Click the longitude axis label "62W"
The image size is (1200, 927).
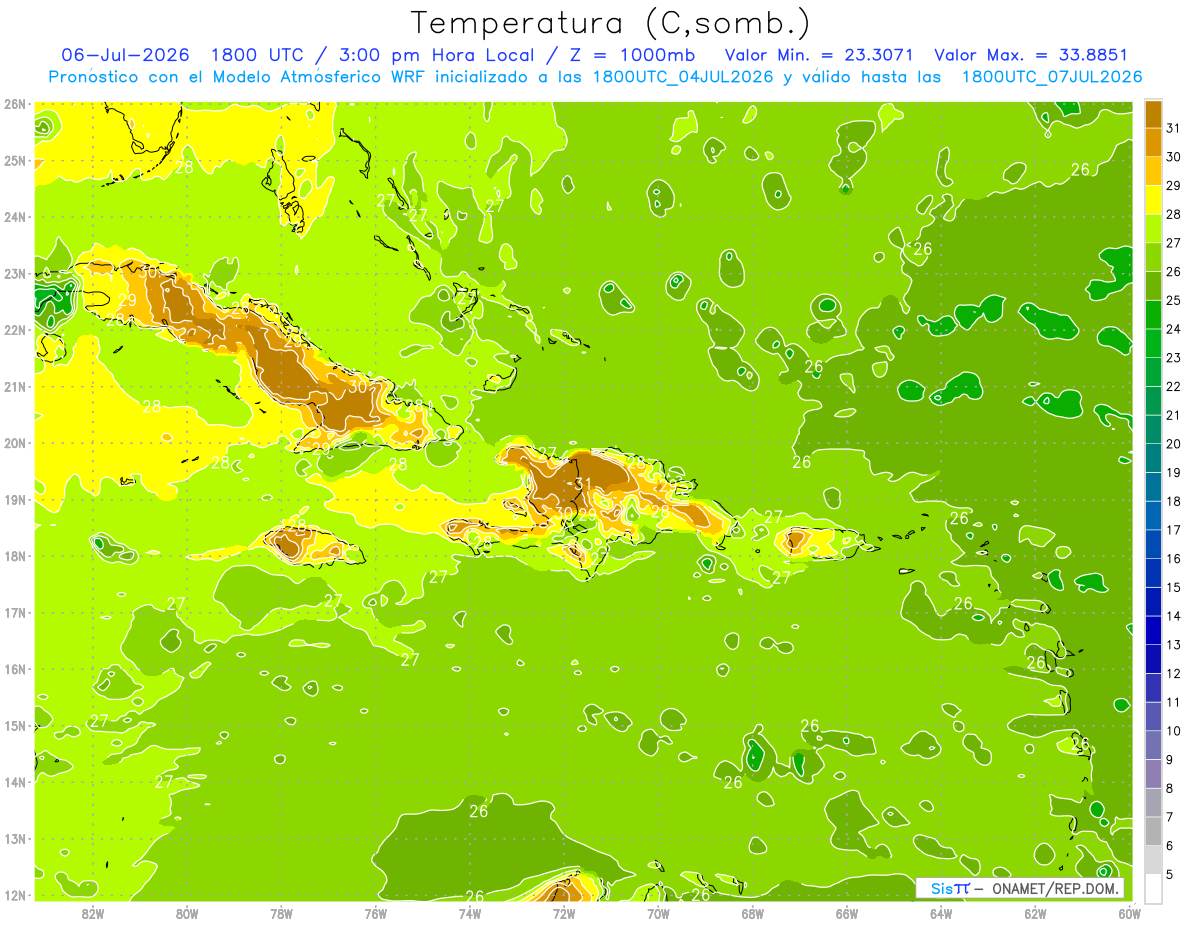tap(1035, 914)
